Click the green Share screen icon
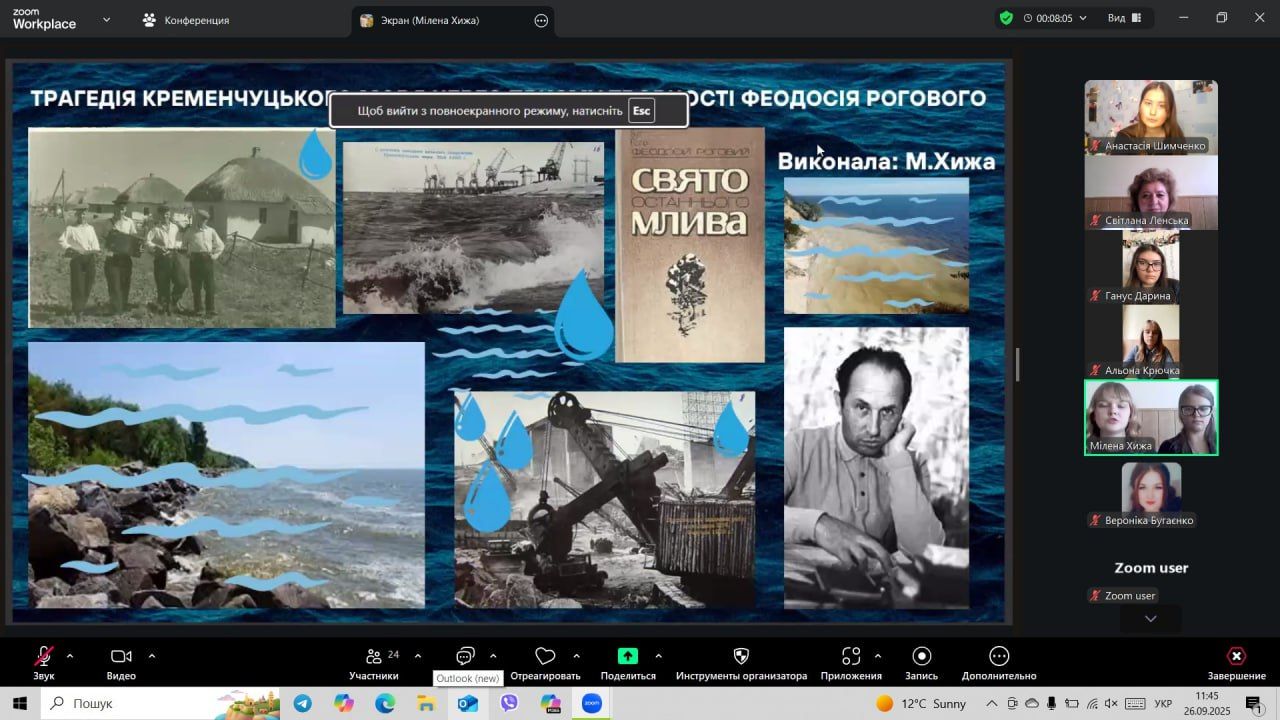This screenshot has height=720, width=1280. (x=628, y=657)
